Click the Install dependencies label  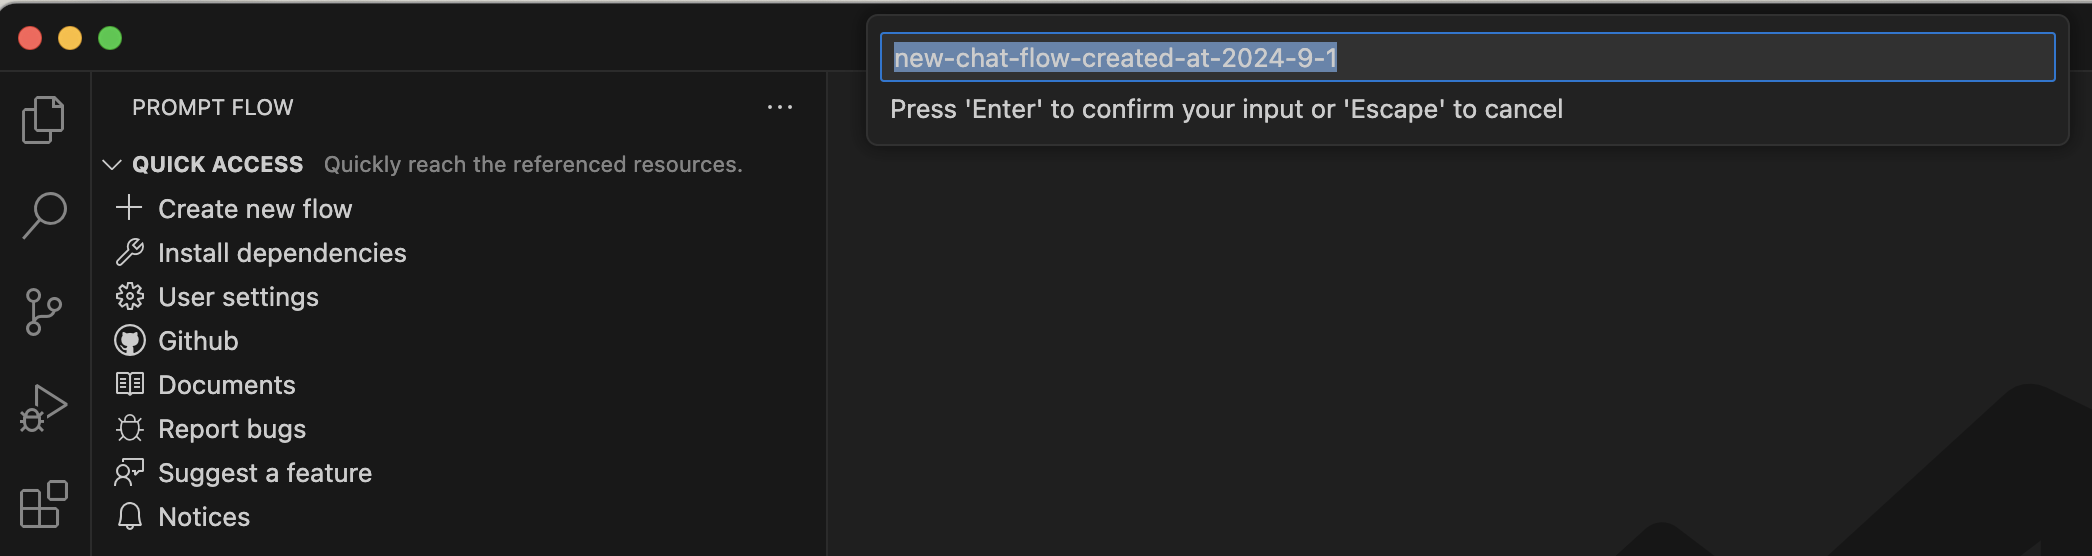coord(282,253)
